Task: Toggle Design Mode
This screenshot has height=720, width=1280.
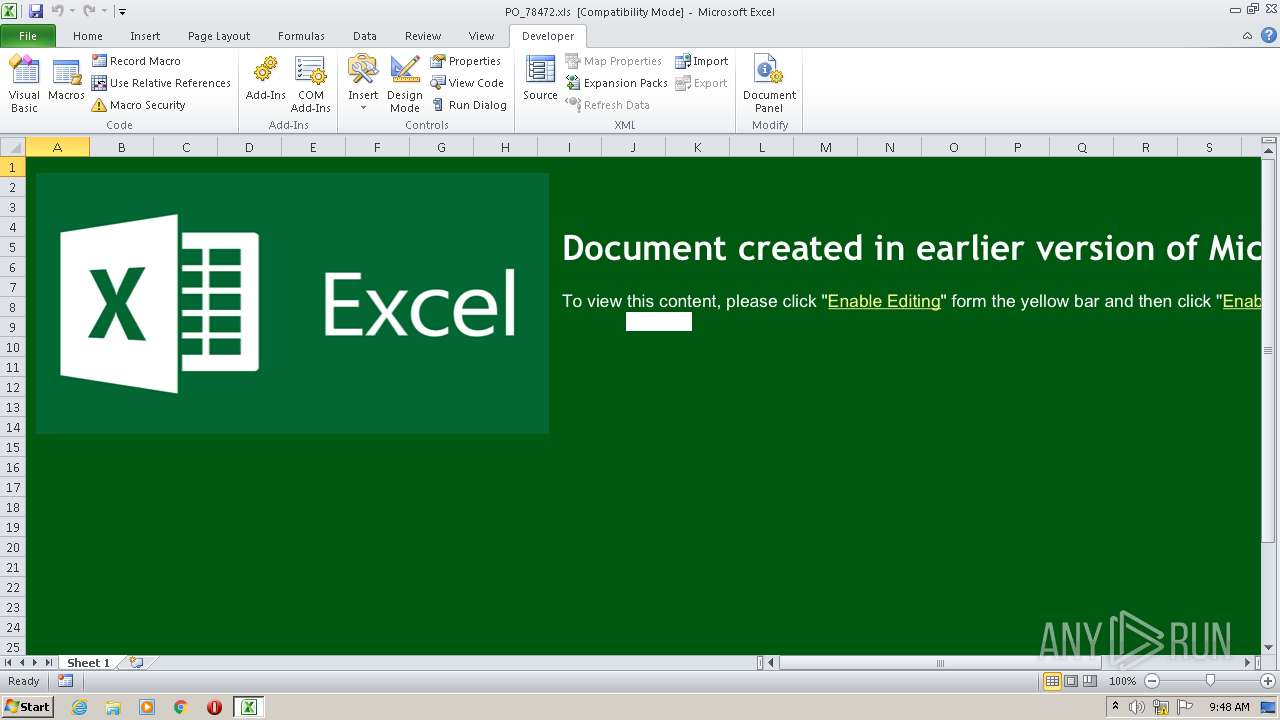Action: tap(405, 84)
